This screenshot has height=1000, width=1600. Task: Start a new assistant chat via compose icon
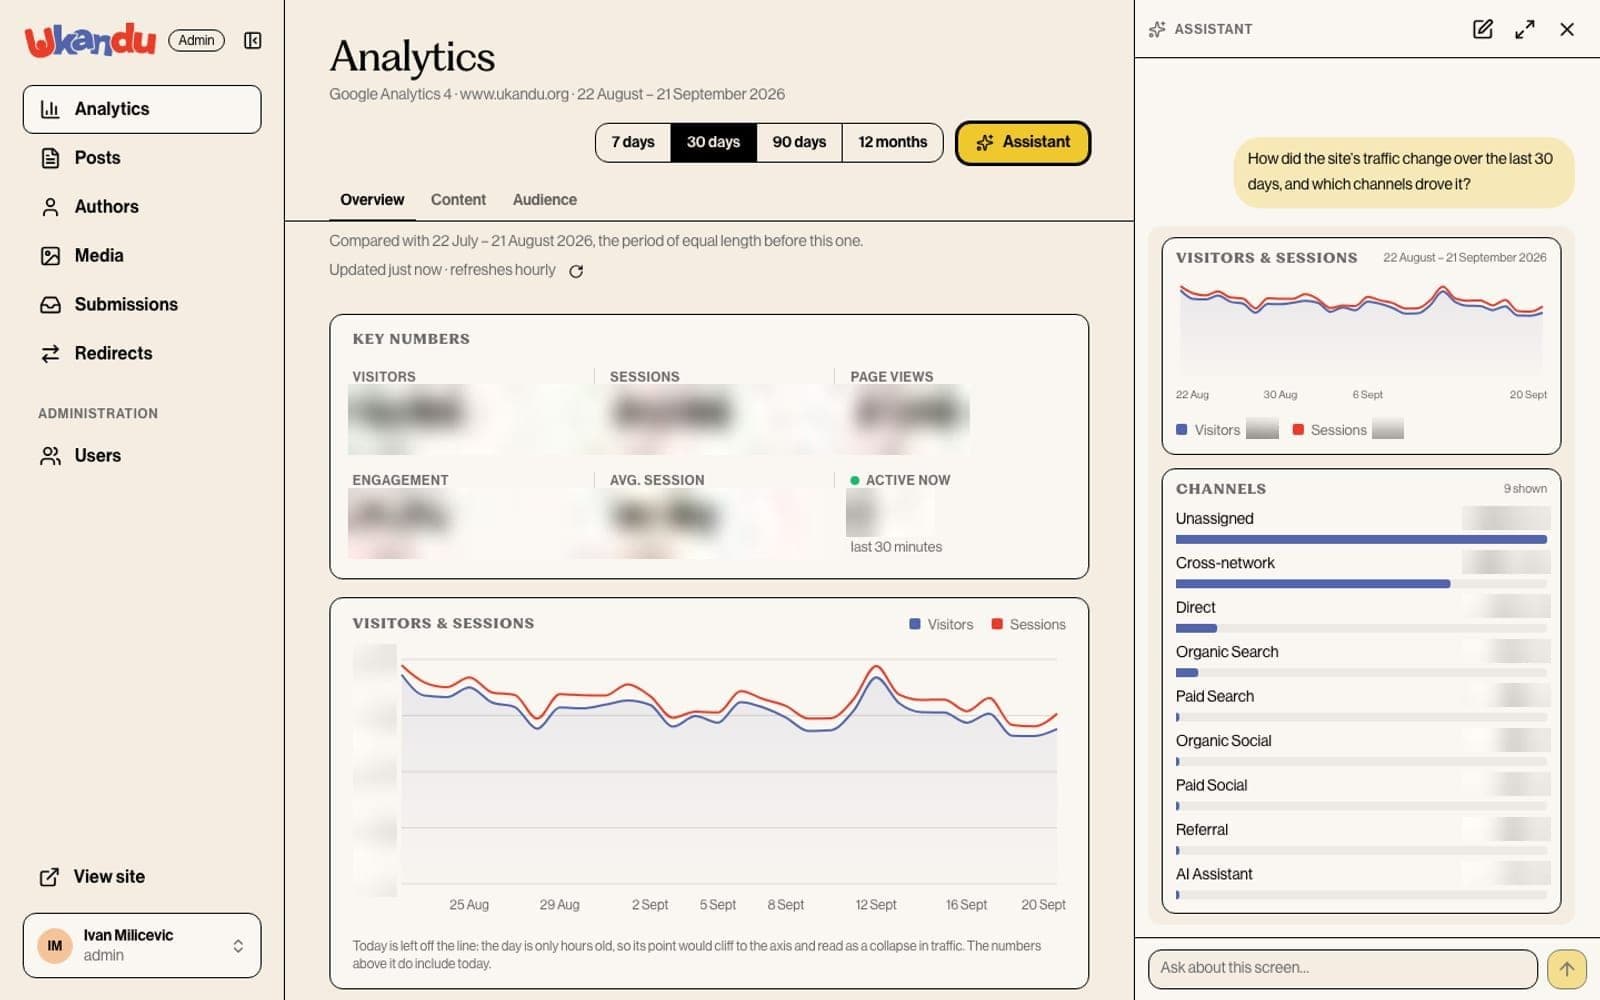pyautogui.click(x=1483, y=29)
